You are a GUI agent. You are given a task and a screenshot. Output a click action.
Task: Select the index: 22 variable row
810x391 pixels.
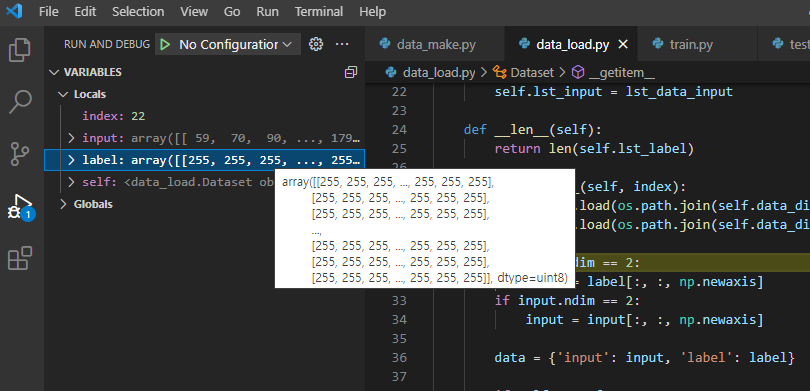205,116
